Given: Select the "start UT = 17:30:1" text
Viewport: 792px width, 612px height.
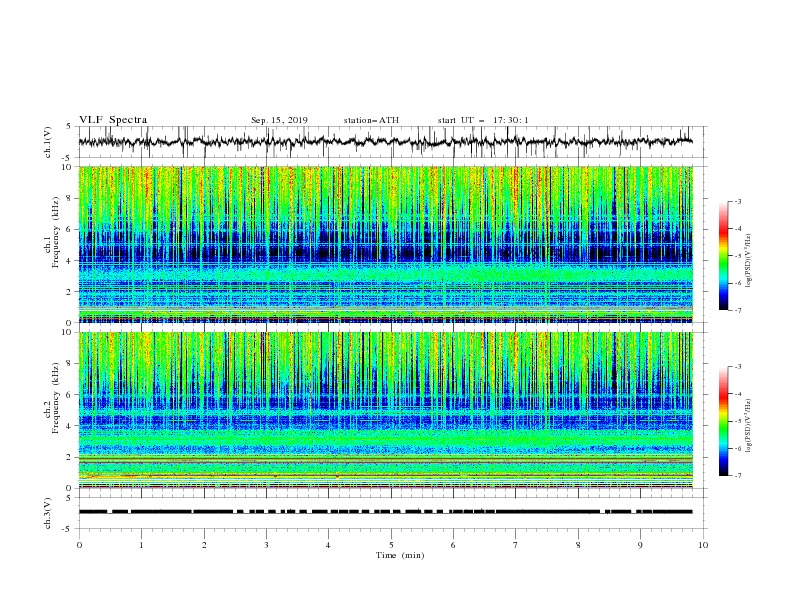Looking at the screenshot, I should click(483, 120).
